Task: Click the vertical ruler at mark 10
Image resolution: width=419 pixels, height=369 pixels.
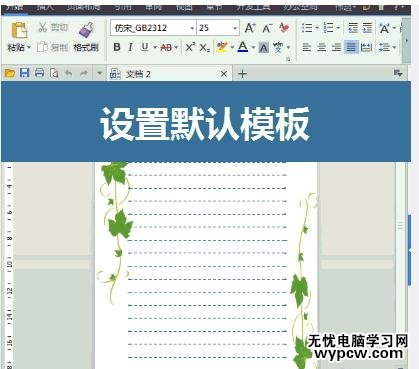Action: pyautogui.click(x=9, y=265)
